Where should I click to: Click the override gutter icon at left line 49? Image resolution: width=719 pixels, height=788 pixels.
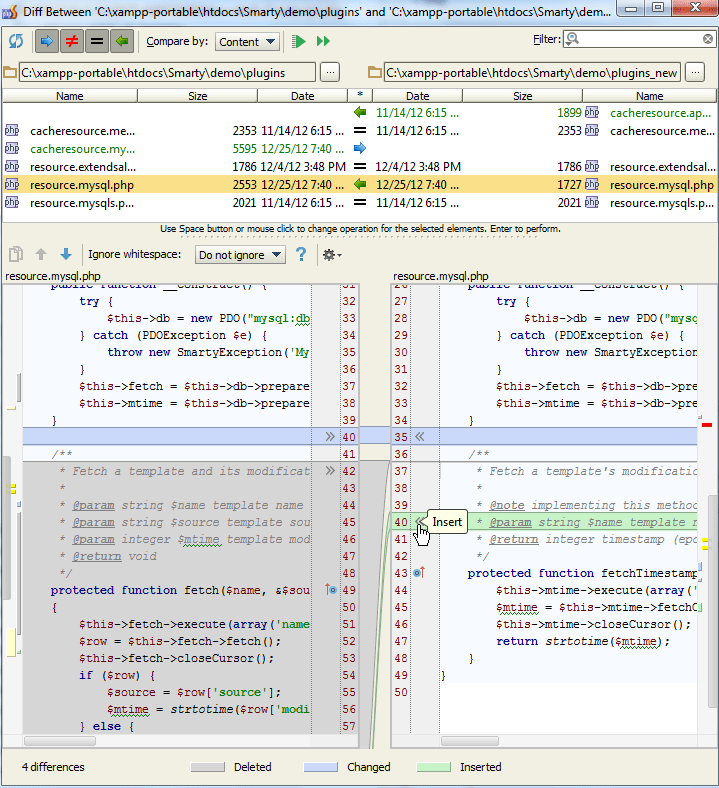330,589
